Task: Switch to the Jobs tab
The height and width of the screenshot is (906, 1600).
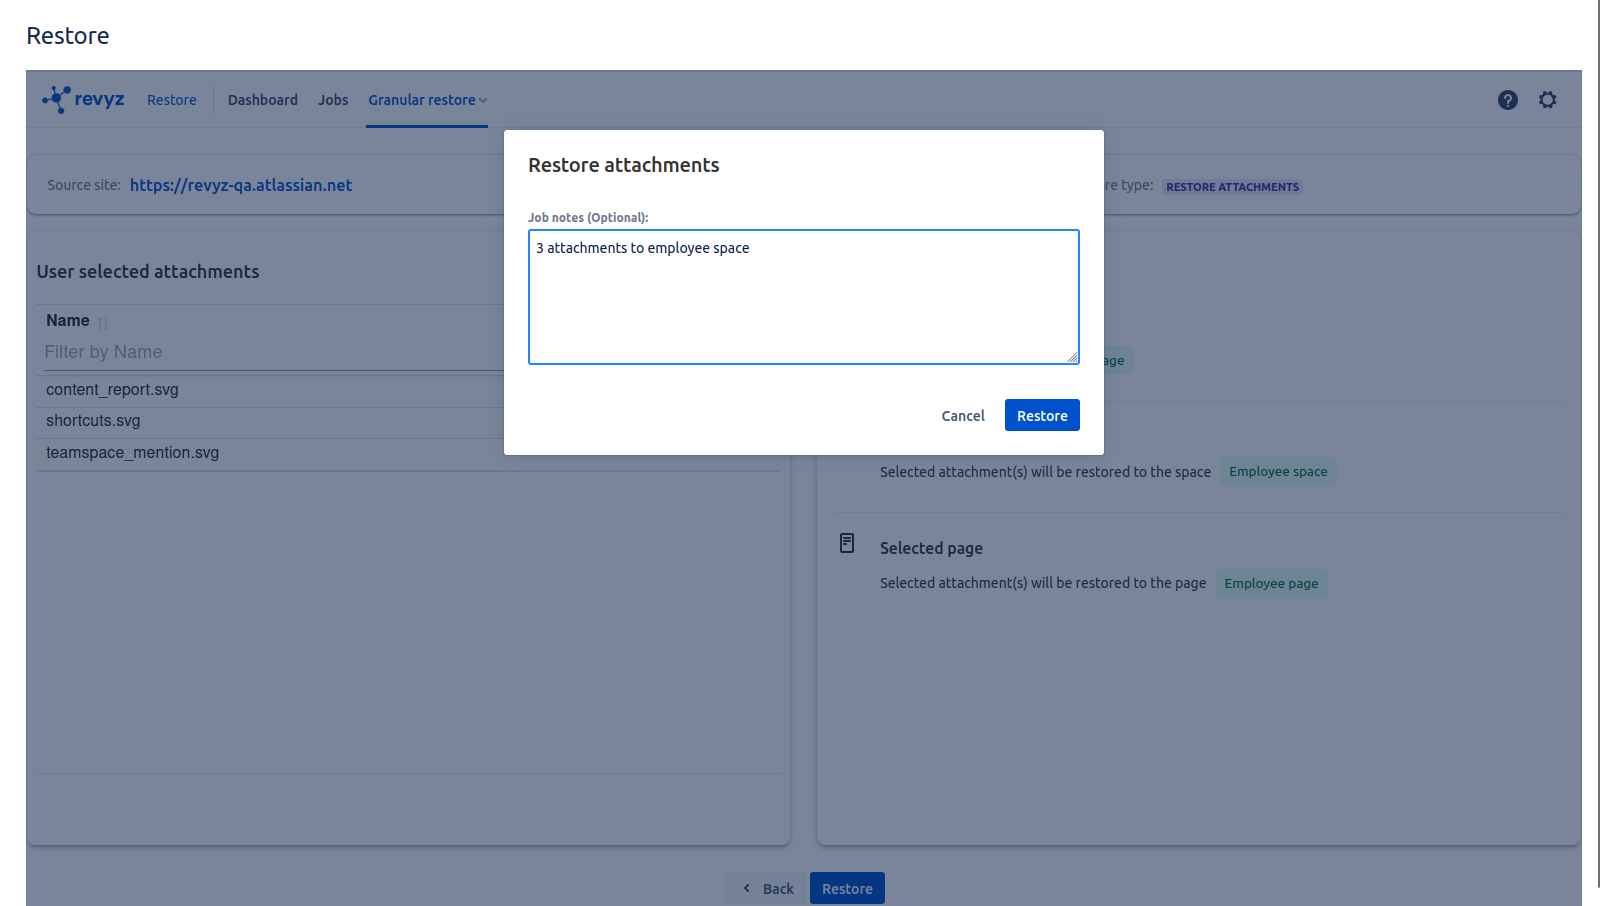Action: 333,100
